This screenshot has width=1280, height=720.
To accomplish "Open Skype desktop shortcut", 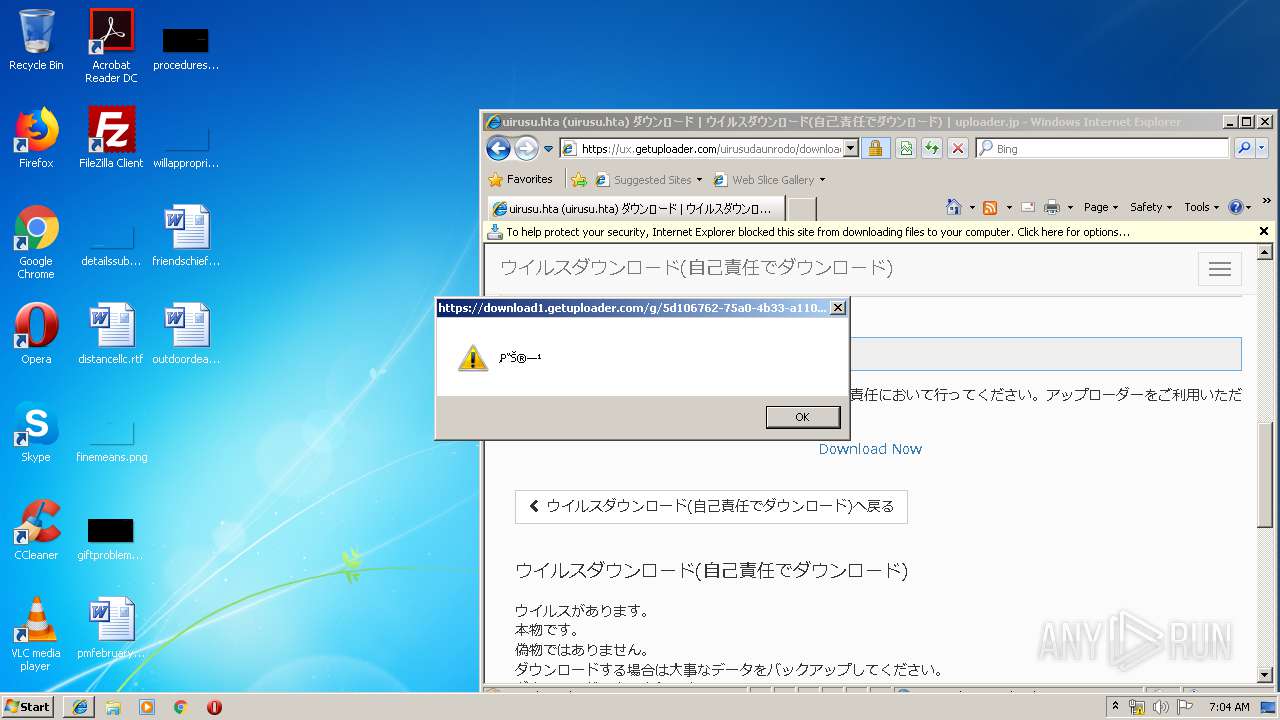I will pyautogui.click(x=36, y=432).
